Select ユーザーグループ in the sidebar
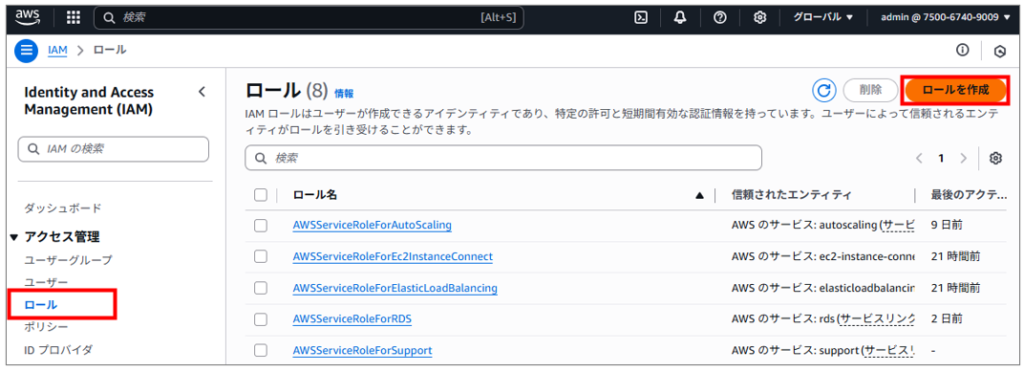Viewport: 1024px width, 372px height. tap(68, 260)
